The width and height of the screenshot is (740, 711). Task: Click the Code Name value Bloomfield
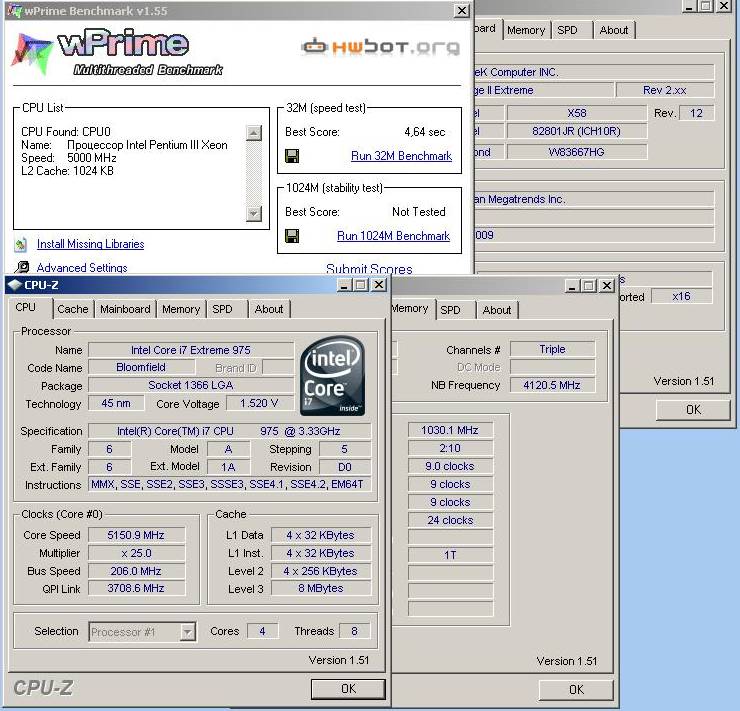click(x=141, y=367)
